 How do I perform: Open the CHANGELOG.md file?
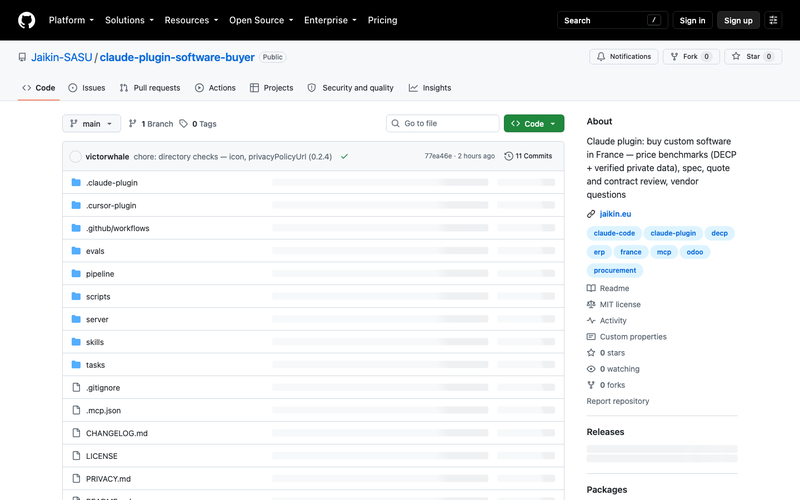pos(117,433)
